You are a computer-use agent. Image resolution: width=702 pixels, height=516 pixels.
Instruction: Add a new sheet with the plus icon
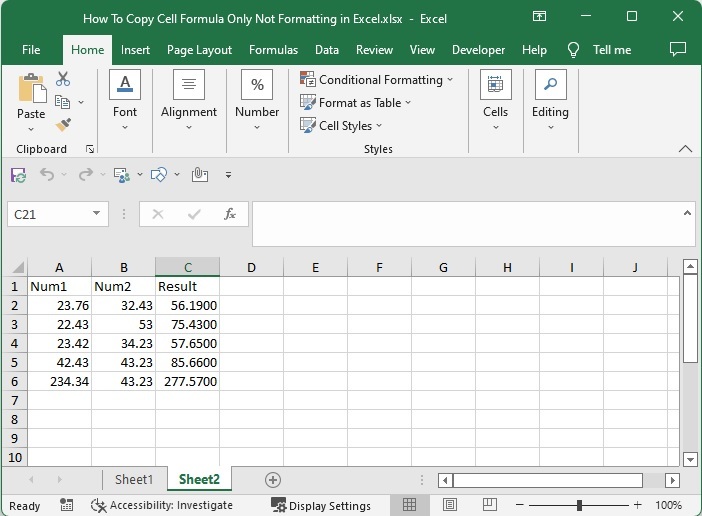click(272, 480)
